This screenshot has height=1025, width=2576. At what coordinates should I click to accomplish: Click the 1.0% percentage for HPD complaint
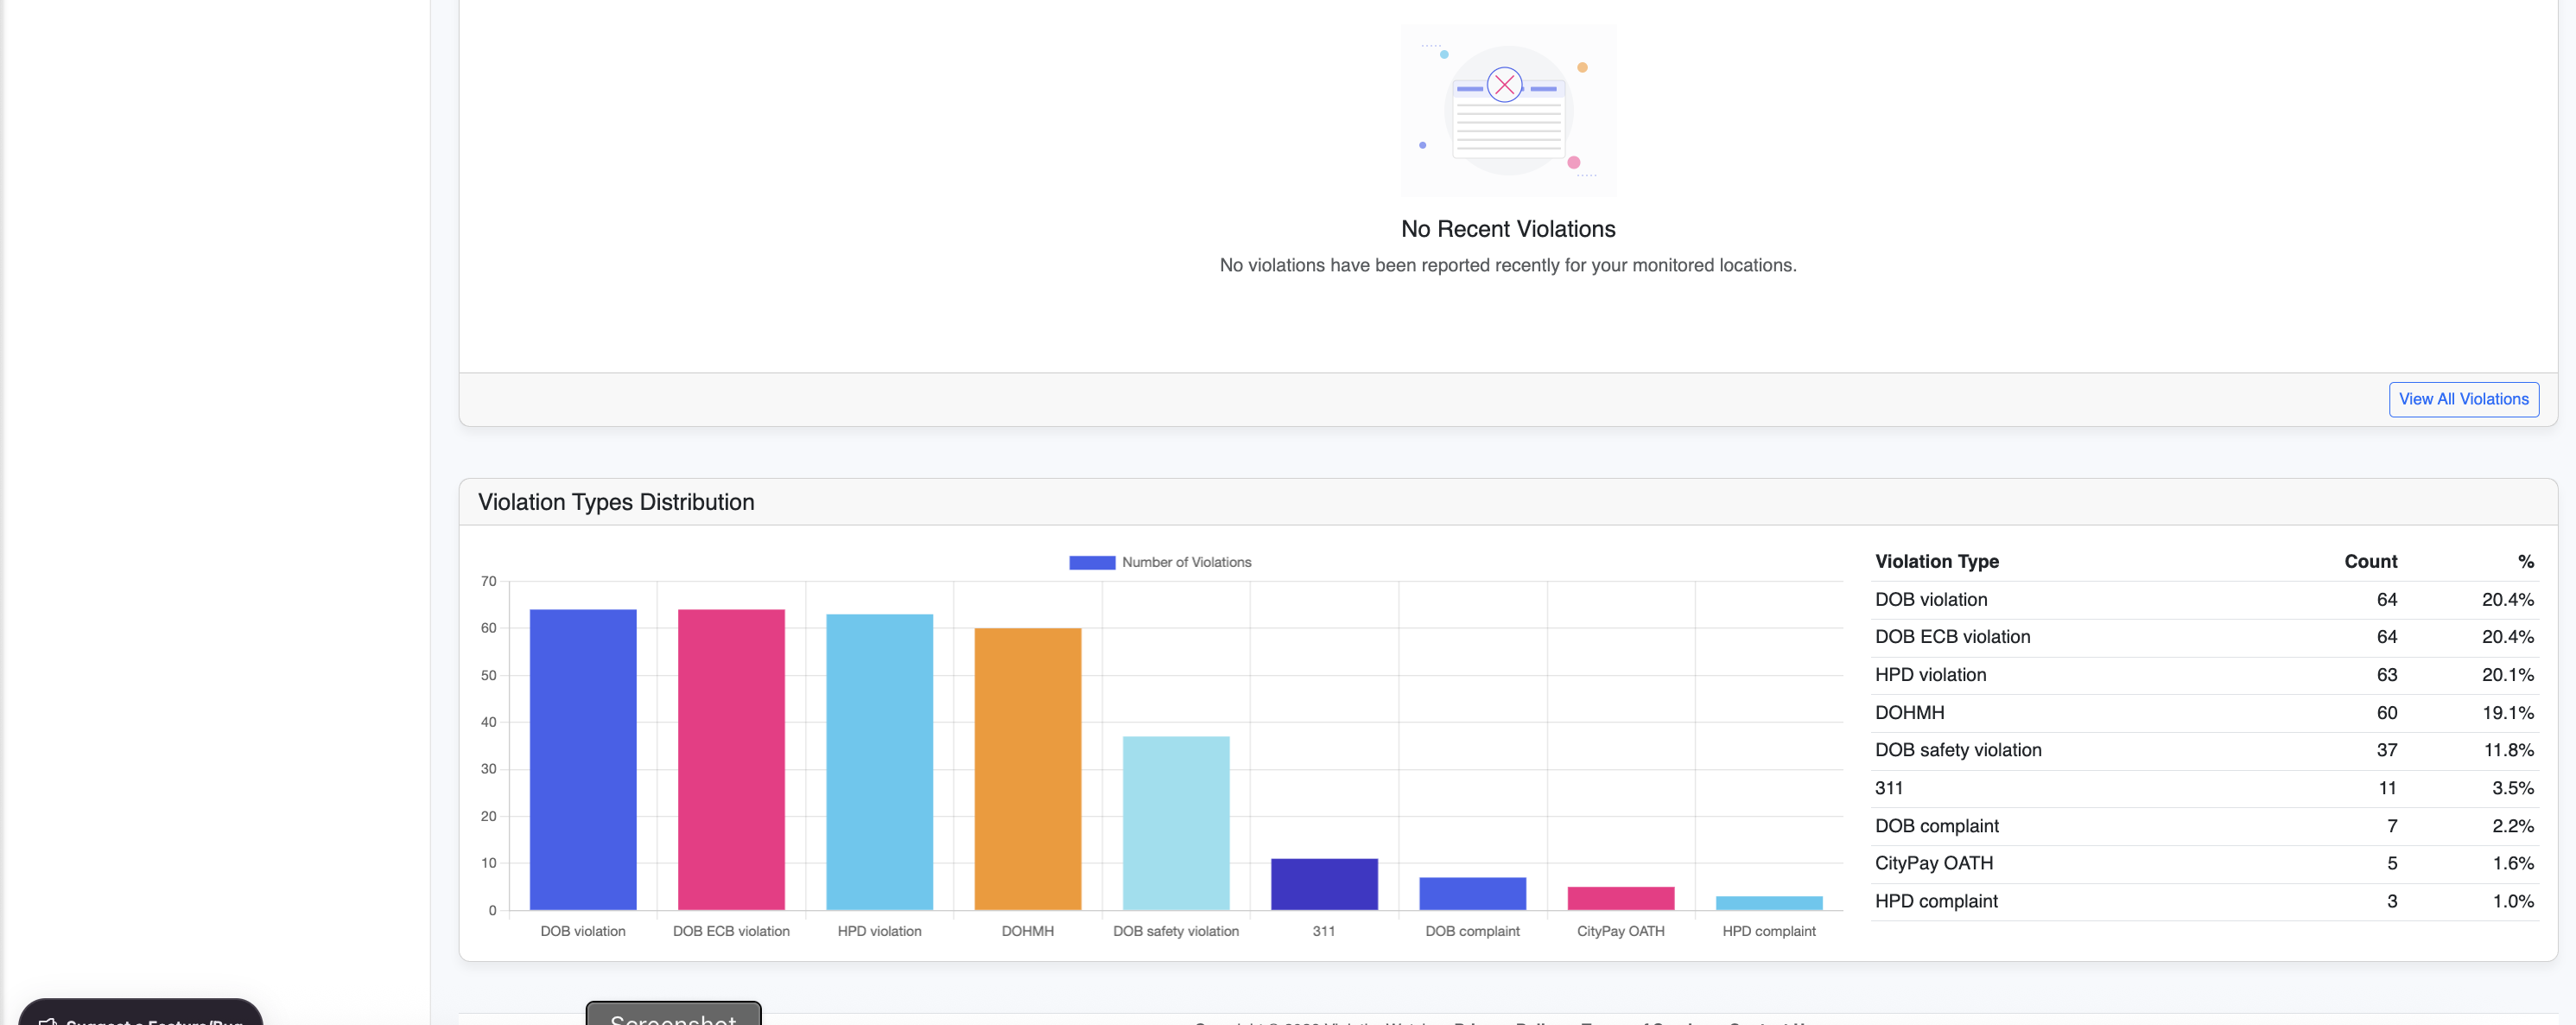coord(2512,901)
